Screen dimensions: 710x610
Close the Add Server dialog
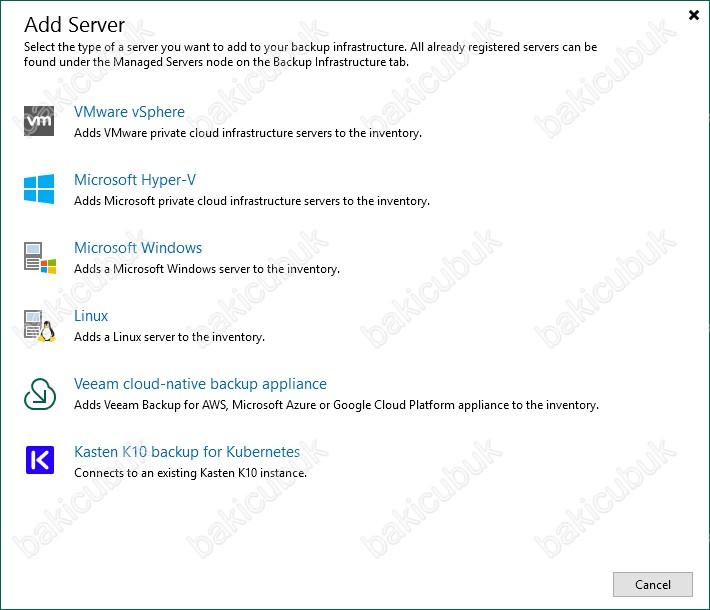point(694,15)
